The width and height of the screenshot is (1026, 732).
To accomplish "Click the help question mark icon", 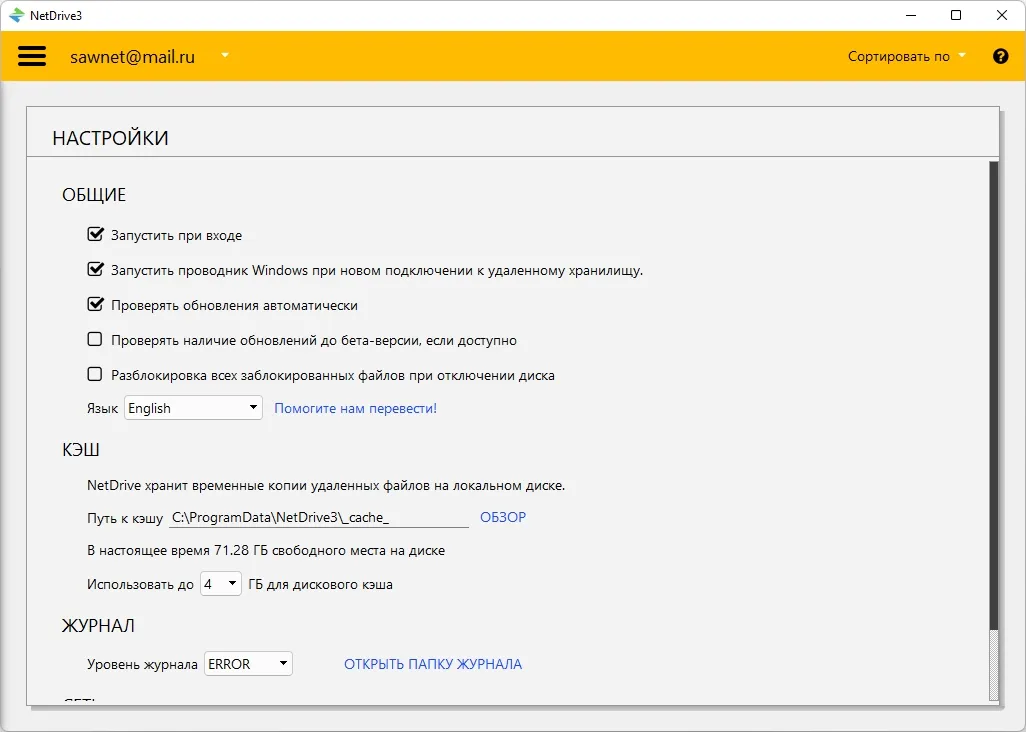I will tap(1000, 56).
